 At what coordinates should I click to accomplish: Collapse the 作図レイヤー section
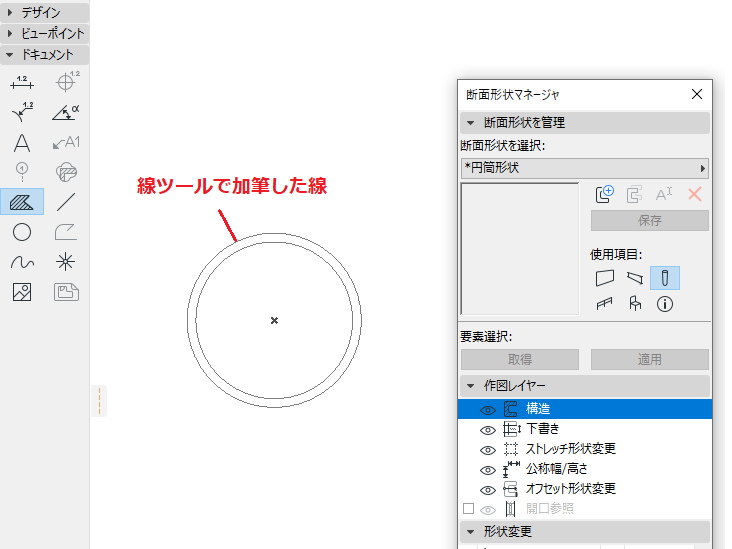click(x=471, y=386)
